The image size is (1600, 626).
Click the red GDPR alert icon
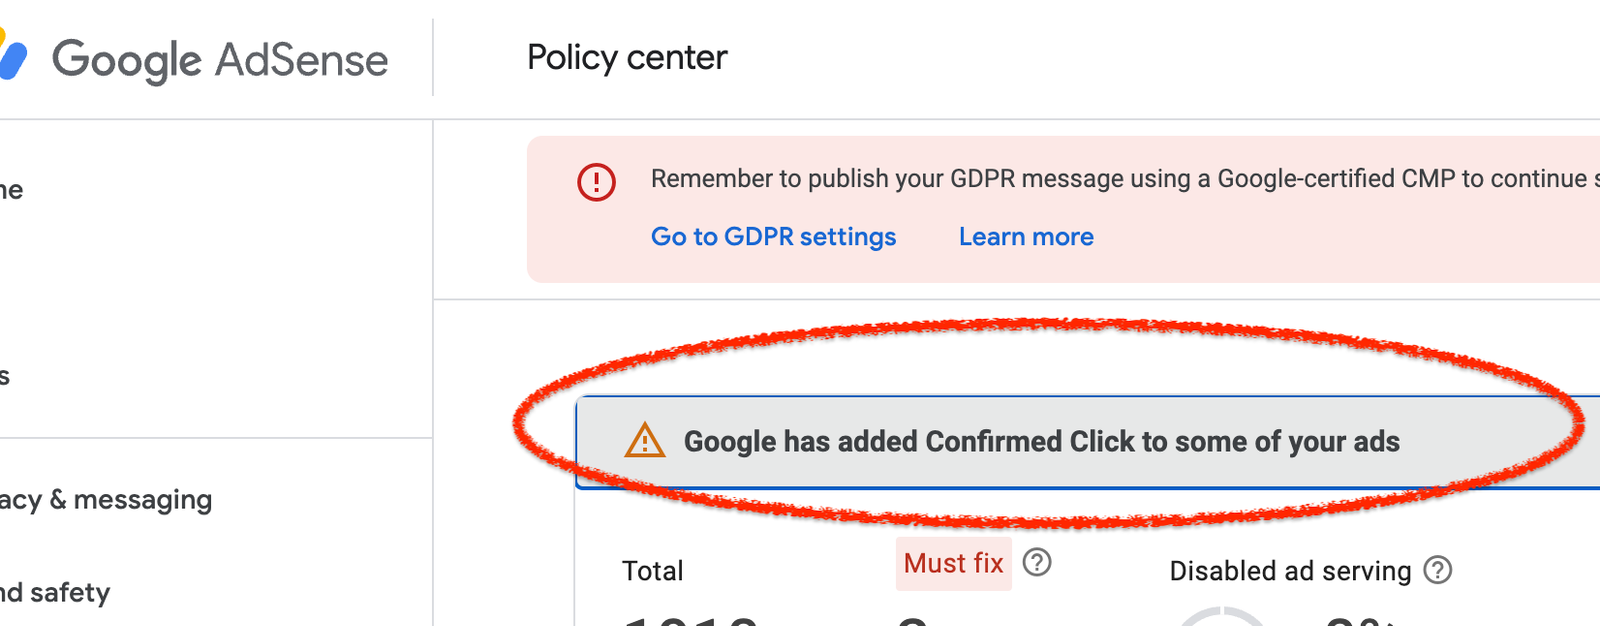click(596, 181)
